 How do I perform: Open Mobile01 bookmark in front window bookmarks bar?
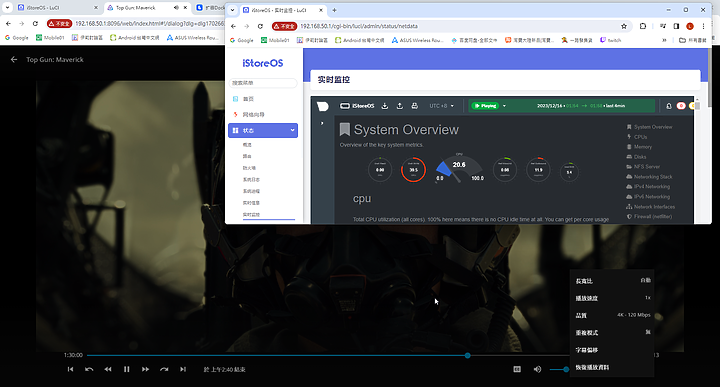[x=275, y=40]
